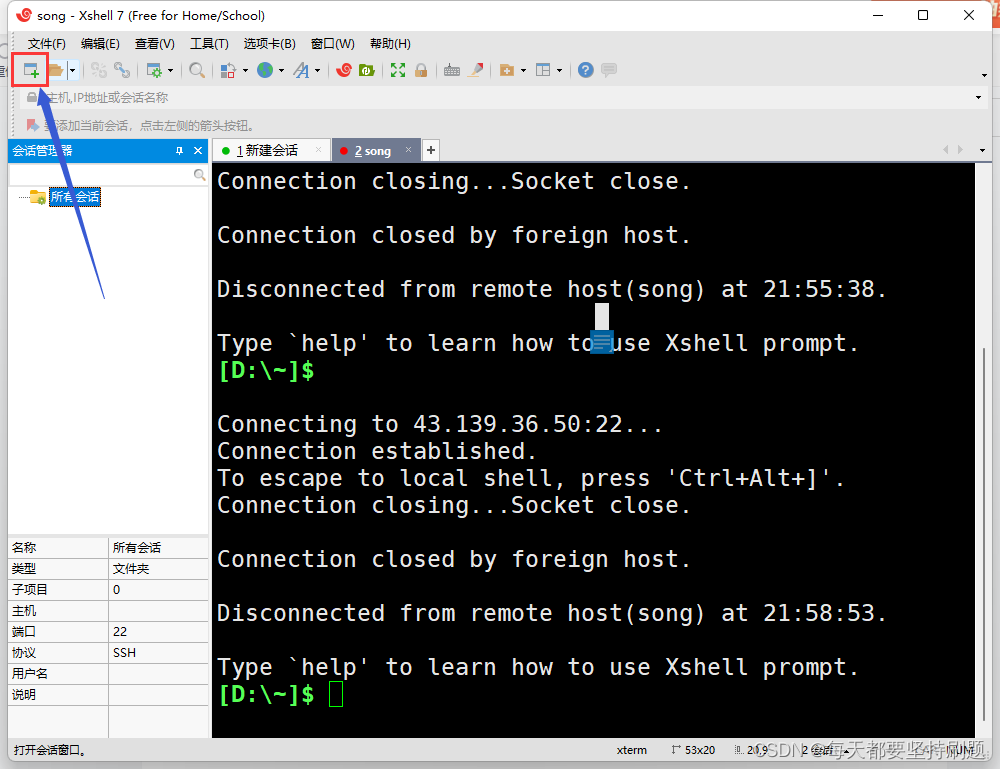Screen dimensions: 1000x769
Task: Click the xterm status bar entry
Action: 631,750
